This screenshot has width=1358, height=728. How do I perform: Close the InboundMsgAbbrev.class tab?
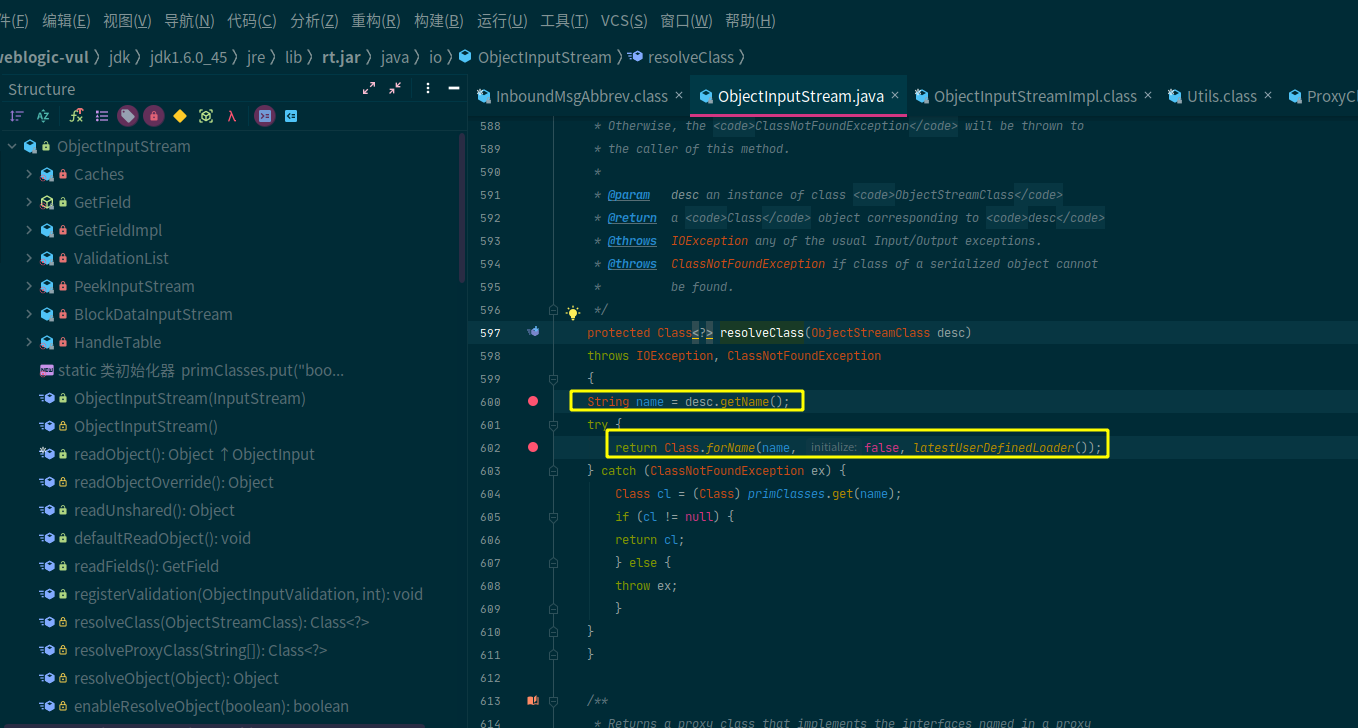[x=679, y=96]
